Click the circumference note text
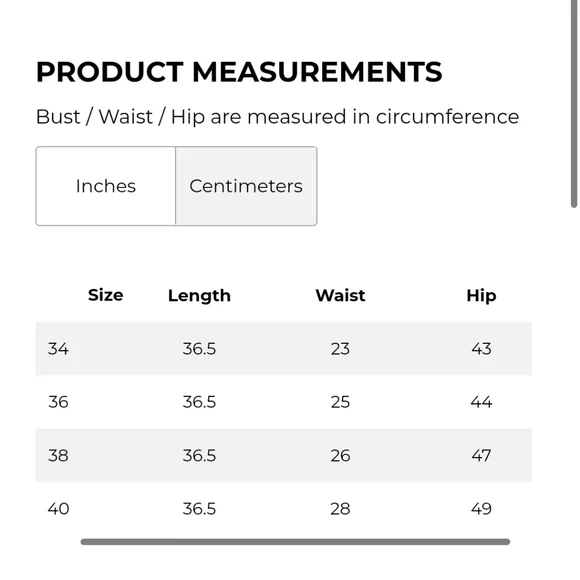Screen dimensions: 580x580 277,117
